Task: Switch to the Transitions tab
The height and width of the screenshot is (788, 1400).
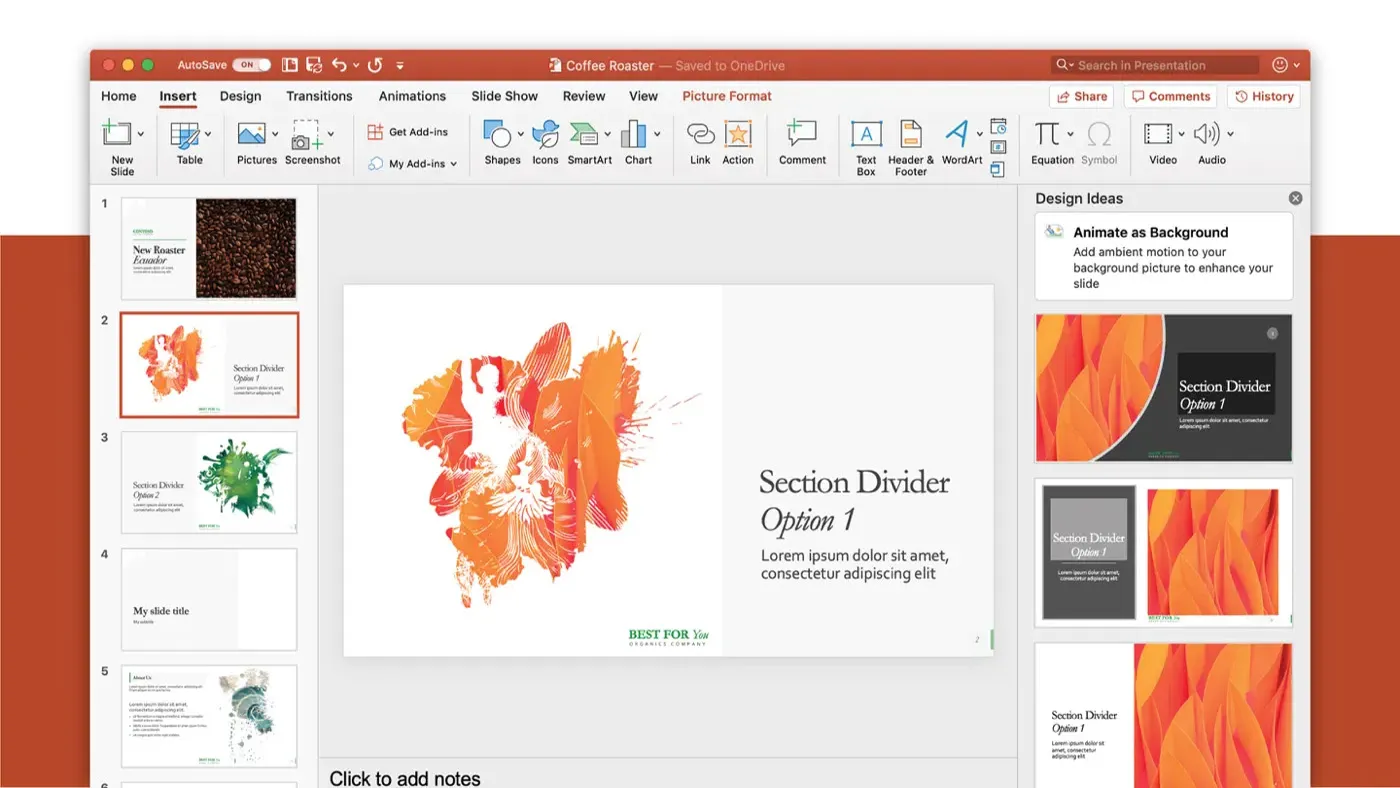Action: 319,96
